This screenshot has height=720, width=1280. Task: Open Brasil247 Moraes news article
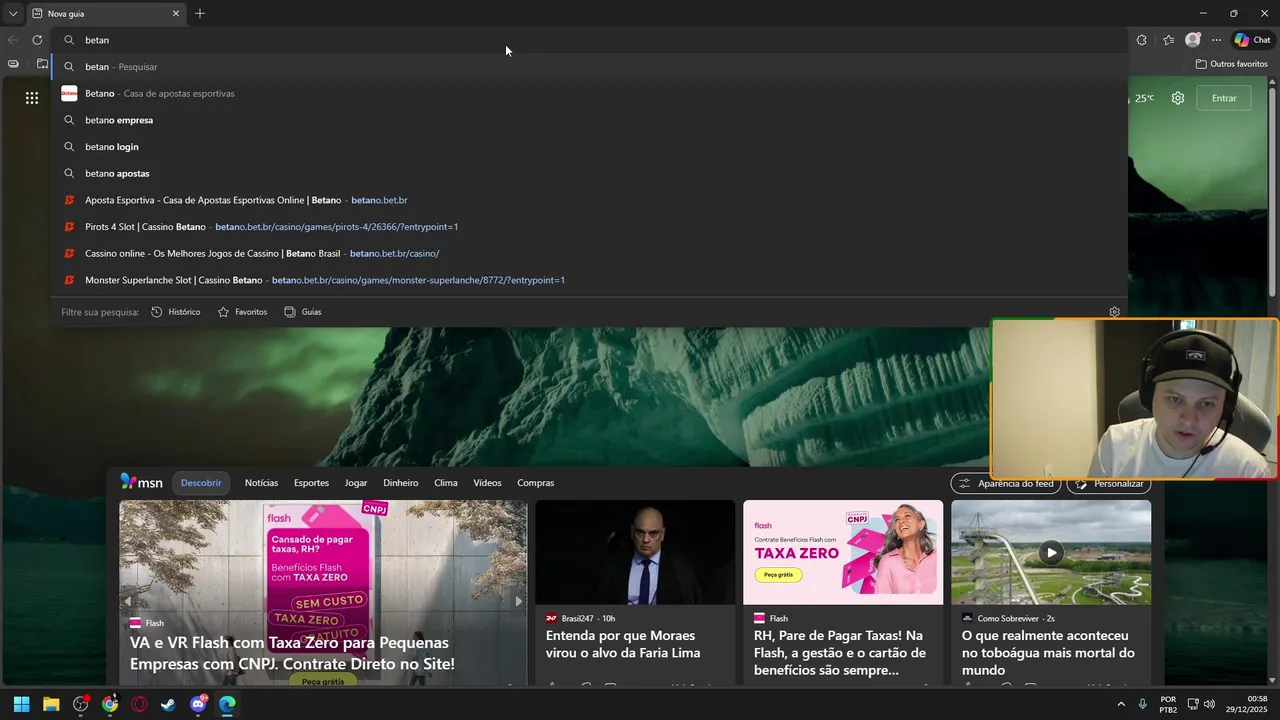coord(635,593)
